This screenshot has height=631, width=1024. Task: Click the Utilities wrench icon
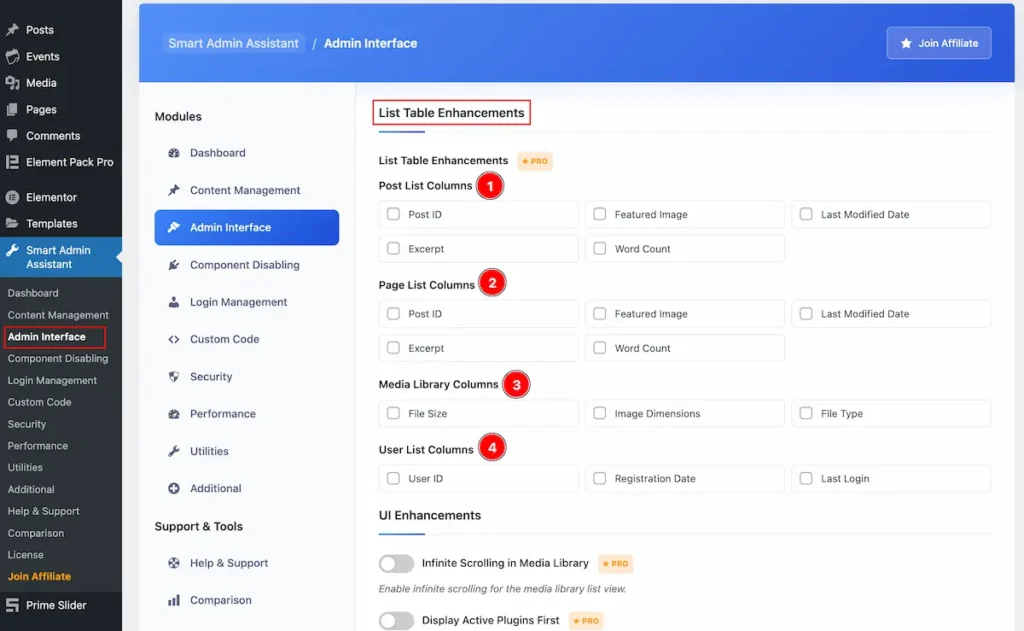point(174,451)
